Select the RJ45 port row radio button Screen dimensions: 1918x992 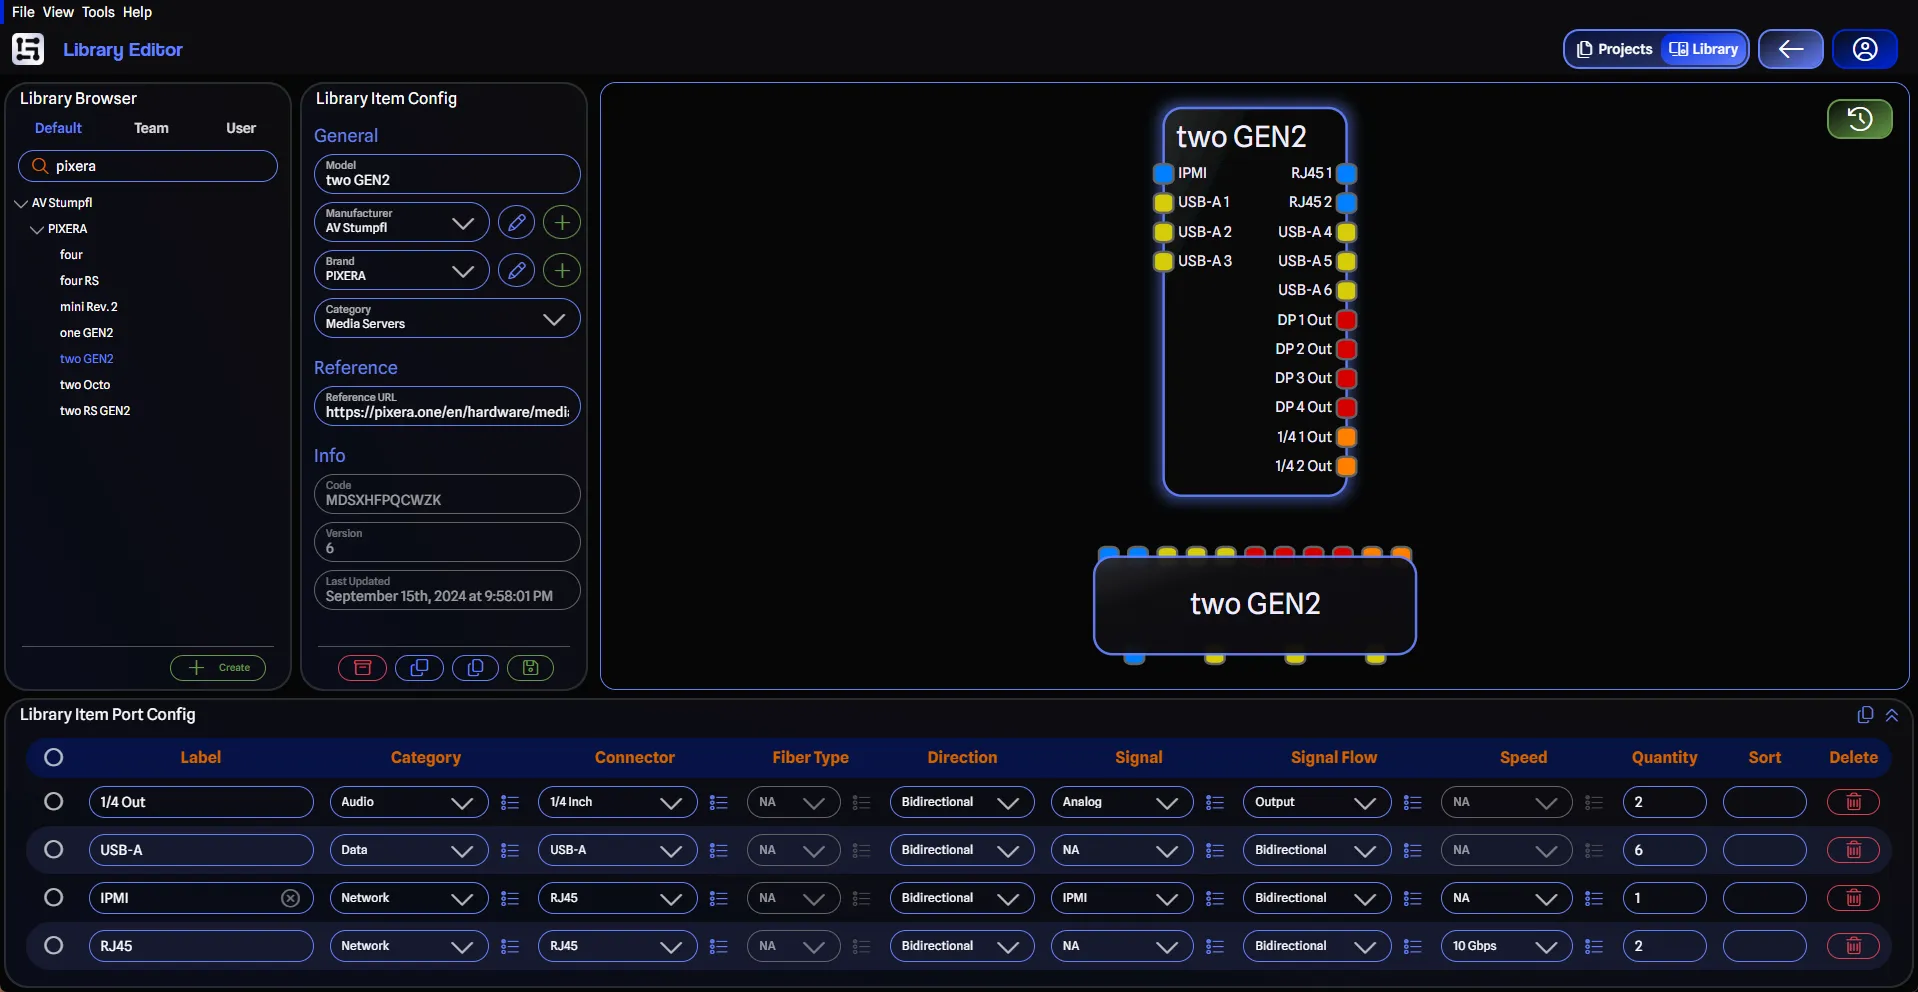pos(54,946)
